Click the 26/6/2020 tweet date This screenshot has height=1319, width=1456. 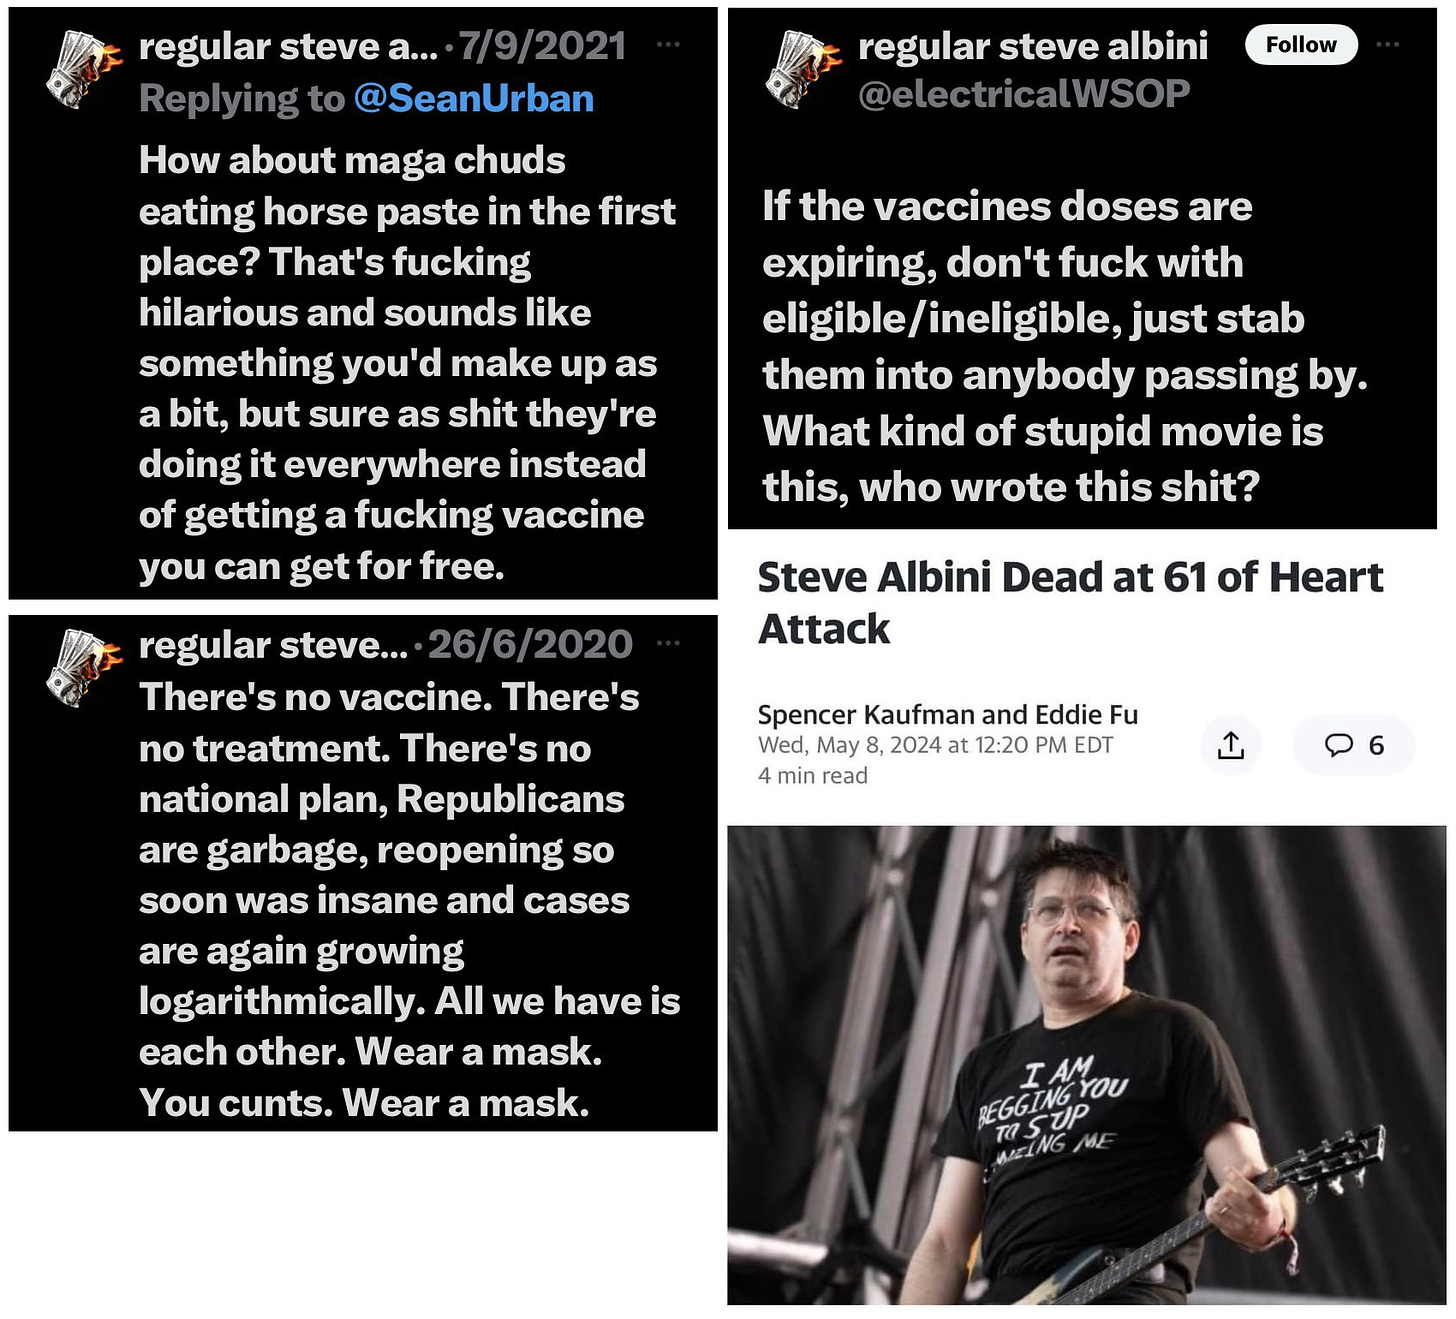pyautogui.click(x=530, y=644)
